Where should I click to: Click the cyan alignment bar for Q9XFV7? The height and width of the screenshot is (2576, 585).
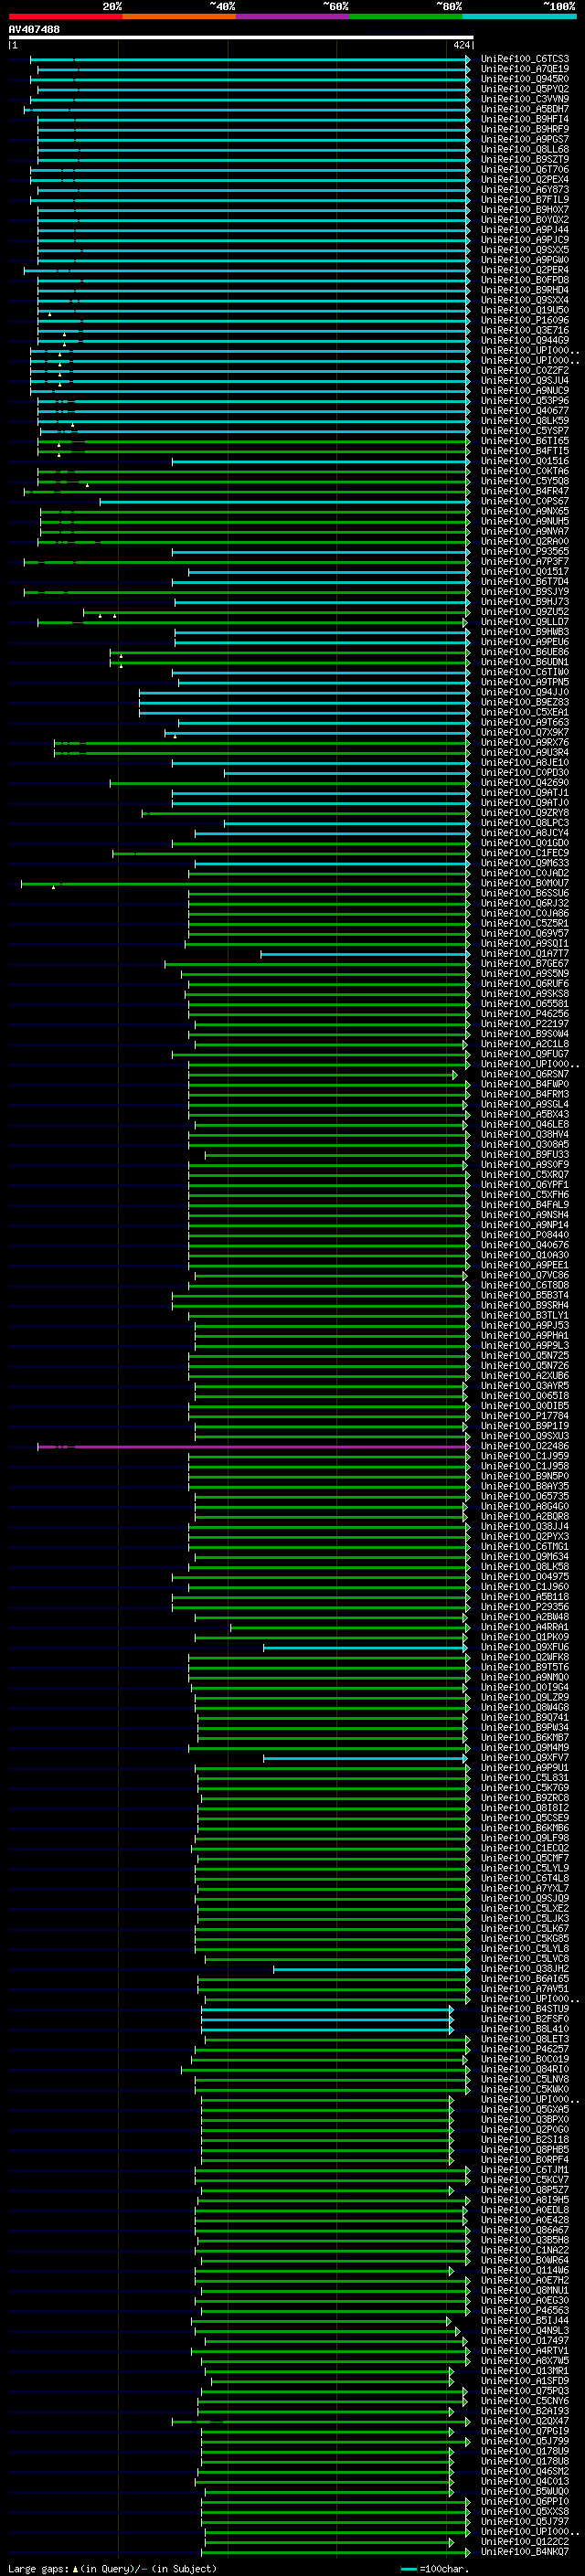pyautogui.click(x=365, y=1758)
